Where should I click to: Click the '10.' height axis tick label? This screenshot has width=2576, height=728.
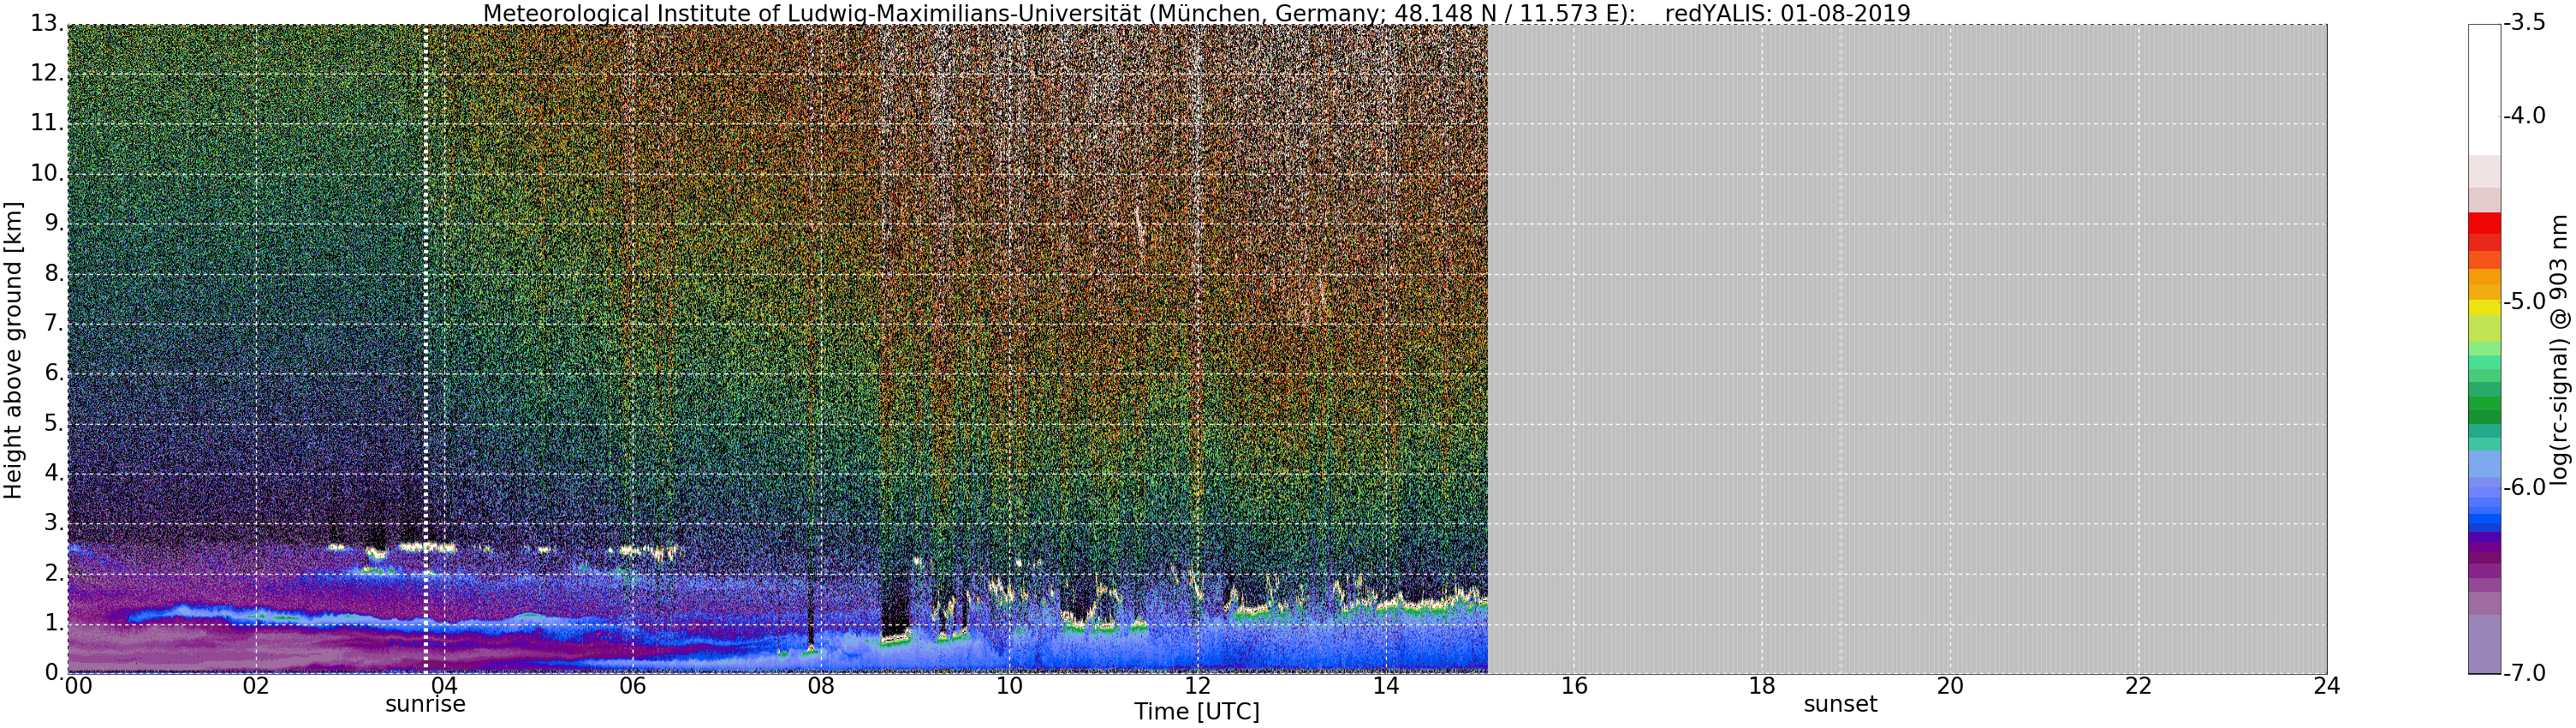47,173
